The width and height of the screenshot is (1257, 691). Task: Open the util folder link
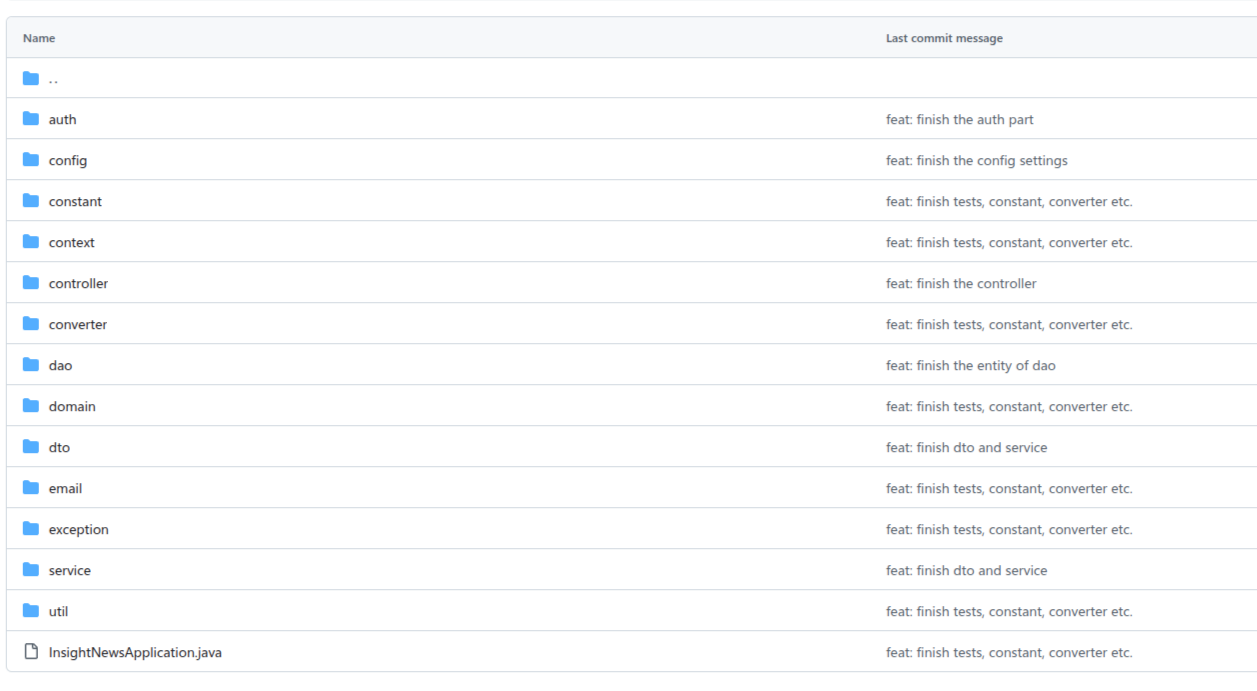point(58,612)
